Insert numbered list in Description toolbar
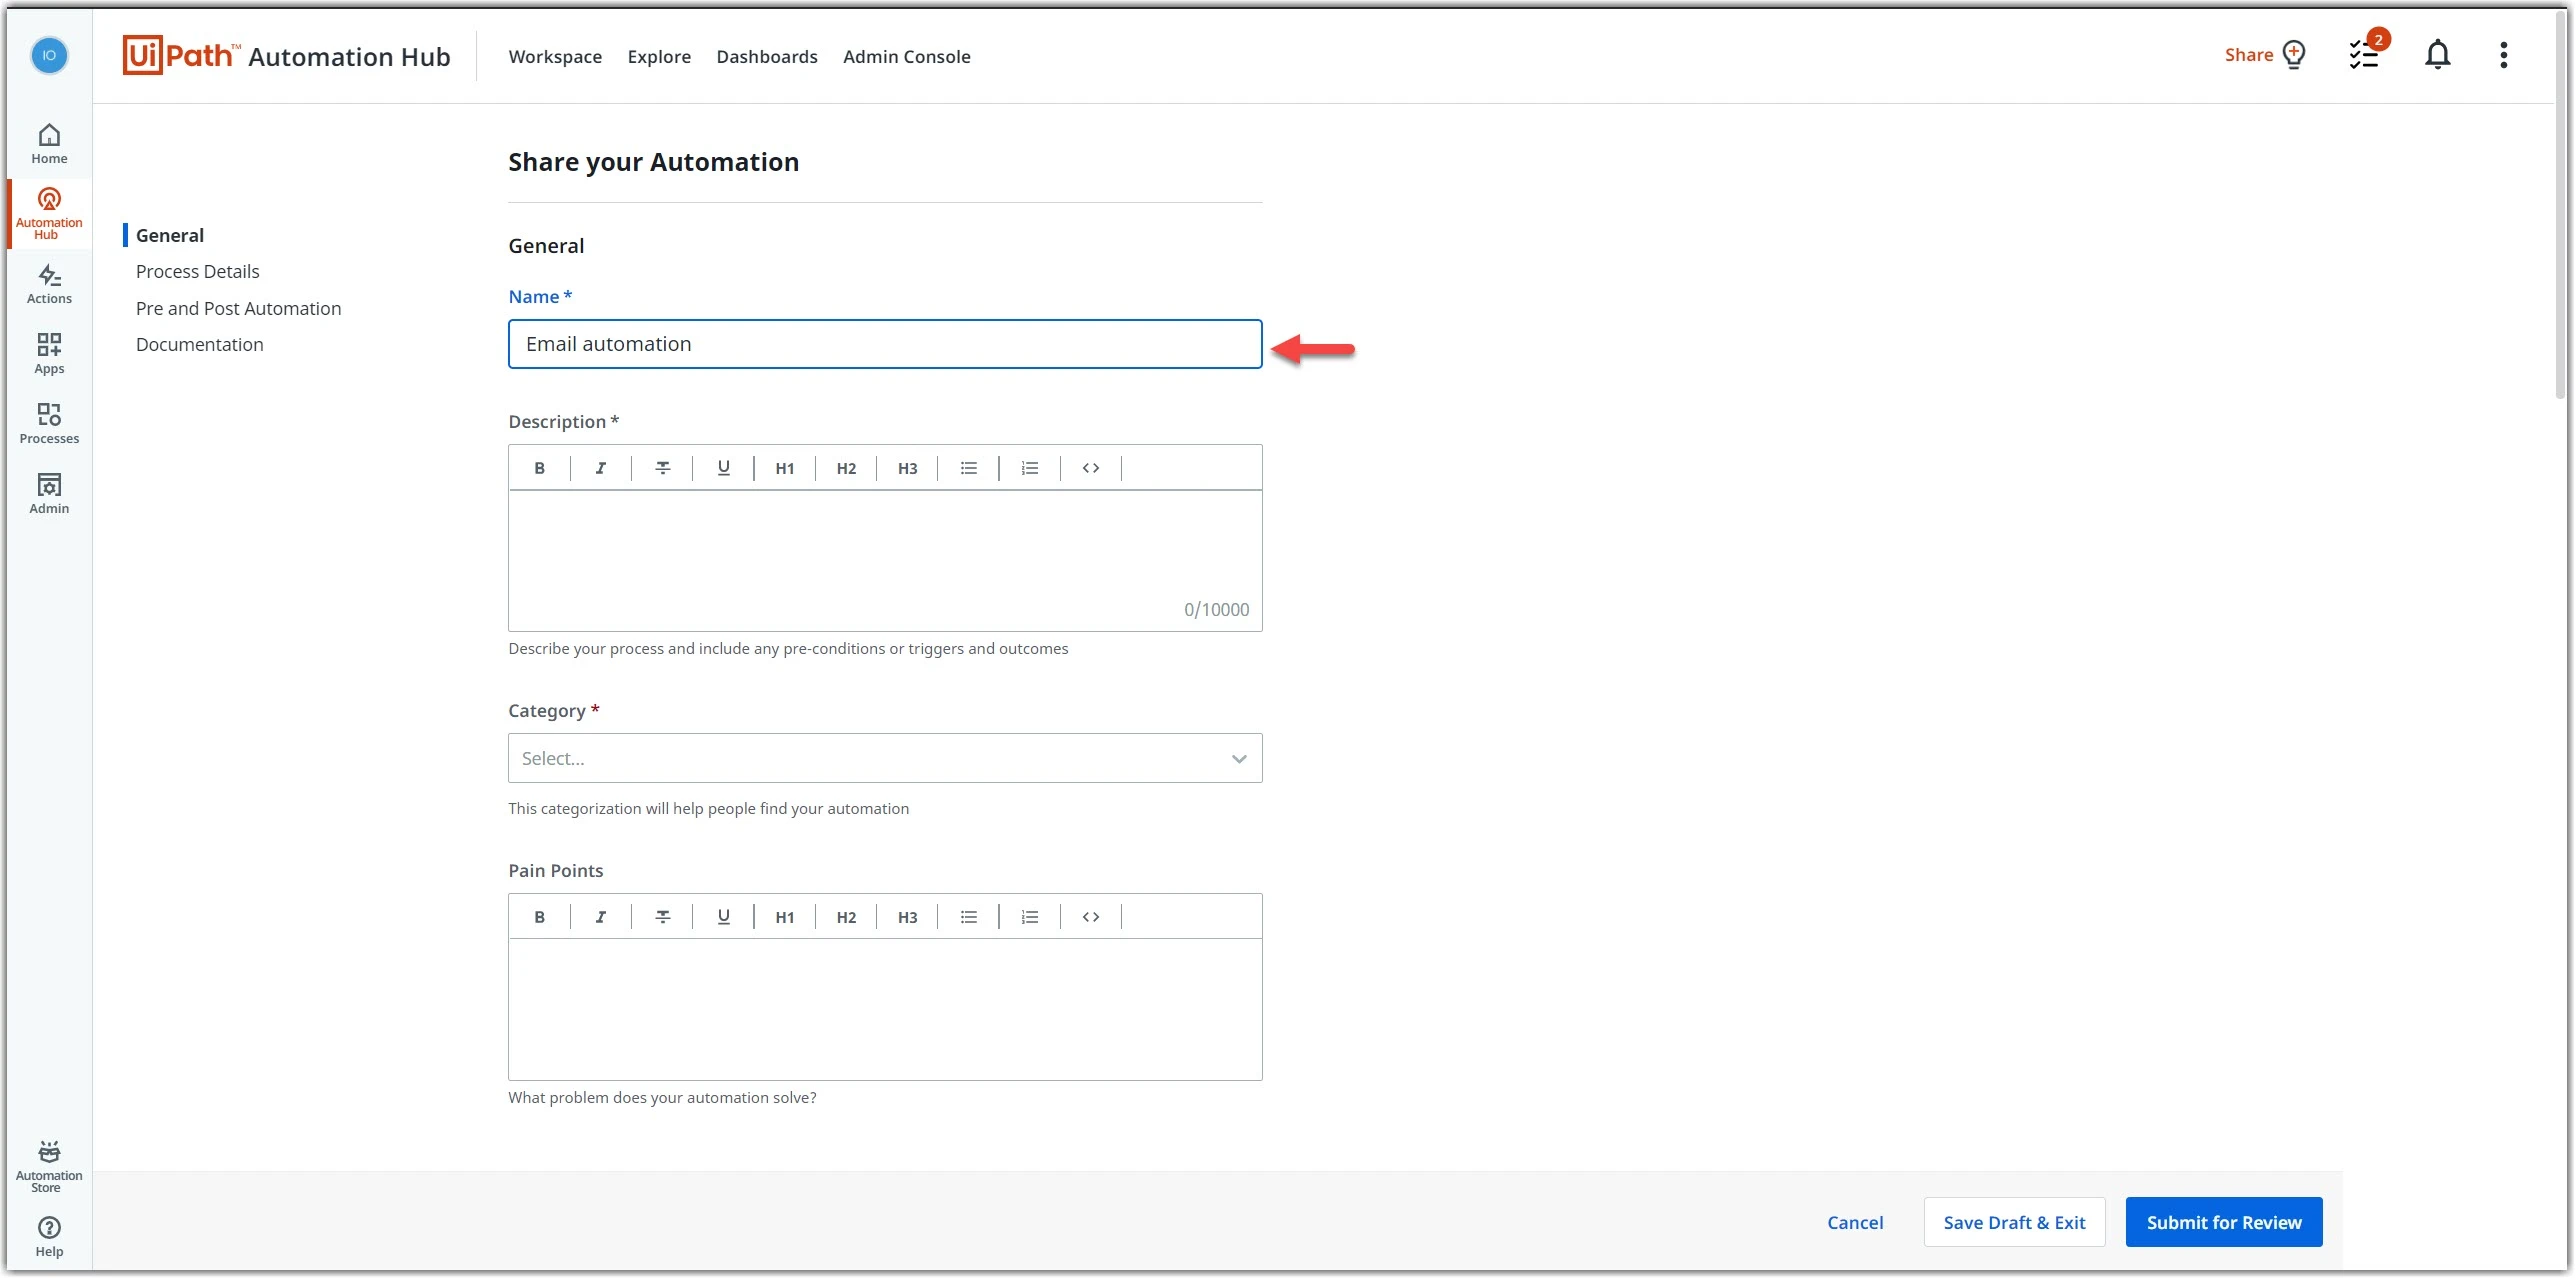Viewport: 2575px width, 1278px height. click(x=1029, y=468)
